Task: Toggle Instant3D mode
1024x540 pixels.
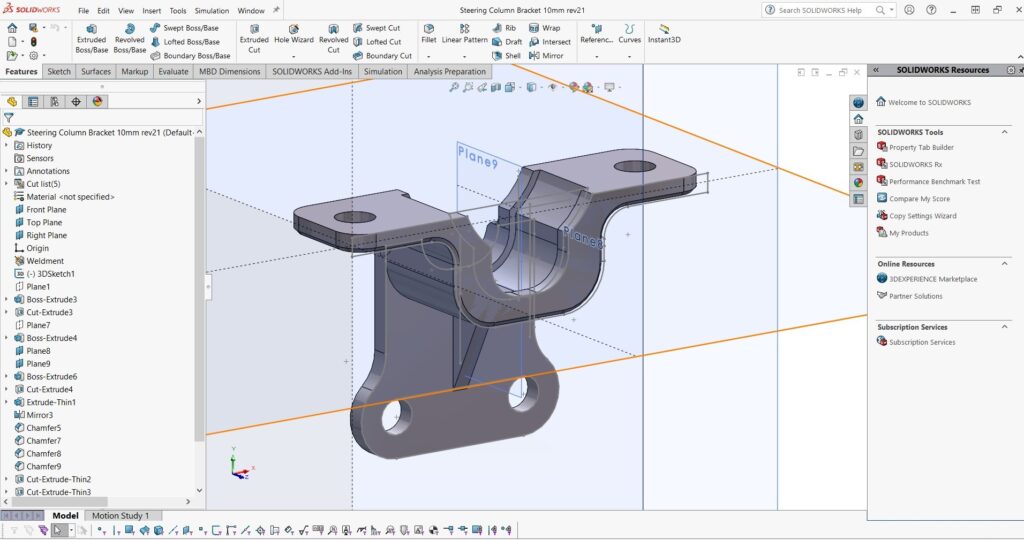Action: 664,34
